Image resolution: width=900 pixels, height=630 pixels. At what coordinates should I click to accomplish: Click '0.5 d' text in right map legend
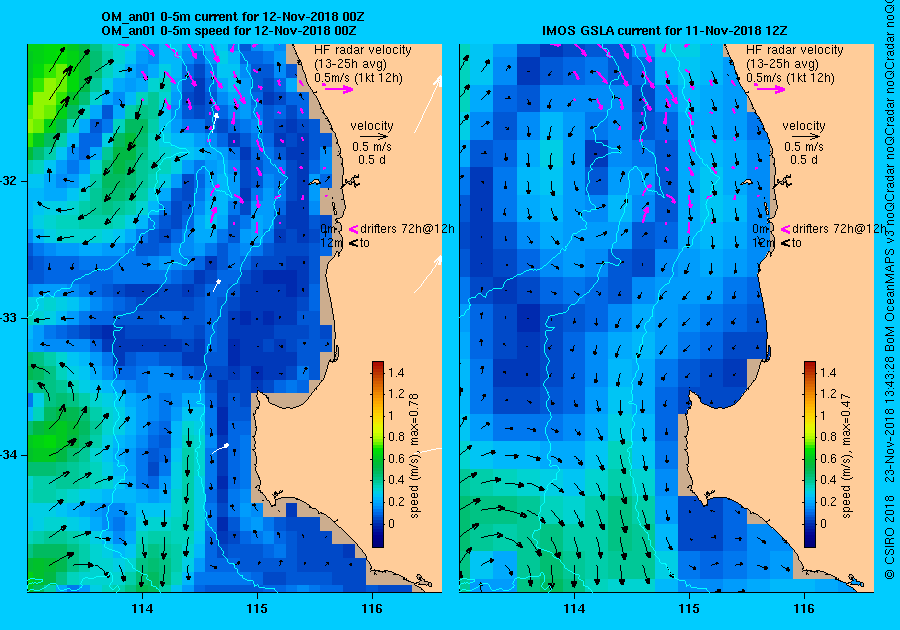pyautogui.click(x=804, y=160)
